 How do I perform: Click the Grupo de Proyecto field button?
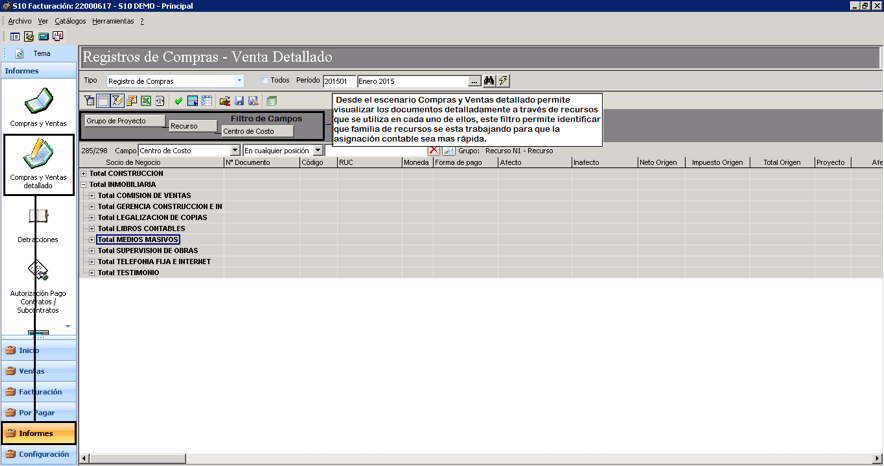[125, 121]
